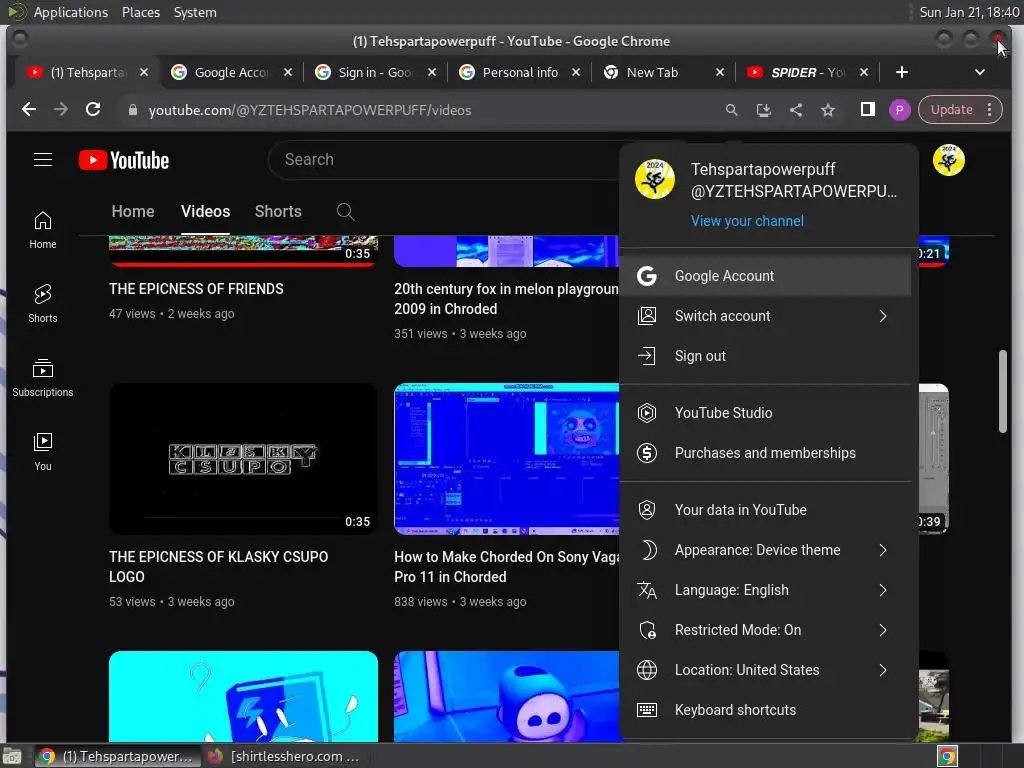The height and width of the screenshot is (768, 1024).
Task: Share this page from the address bar
Action: [795, 110]
